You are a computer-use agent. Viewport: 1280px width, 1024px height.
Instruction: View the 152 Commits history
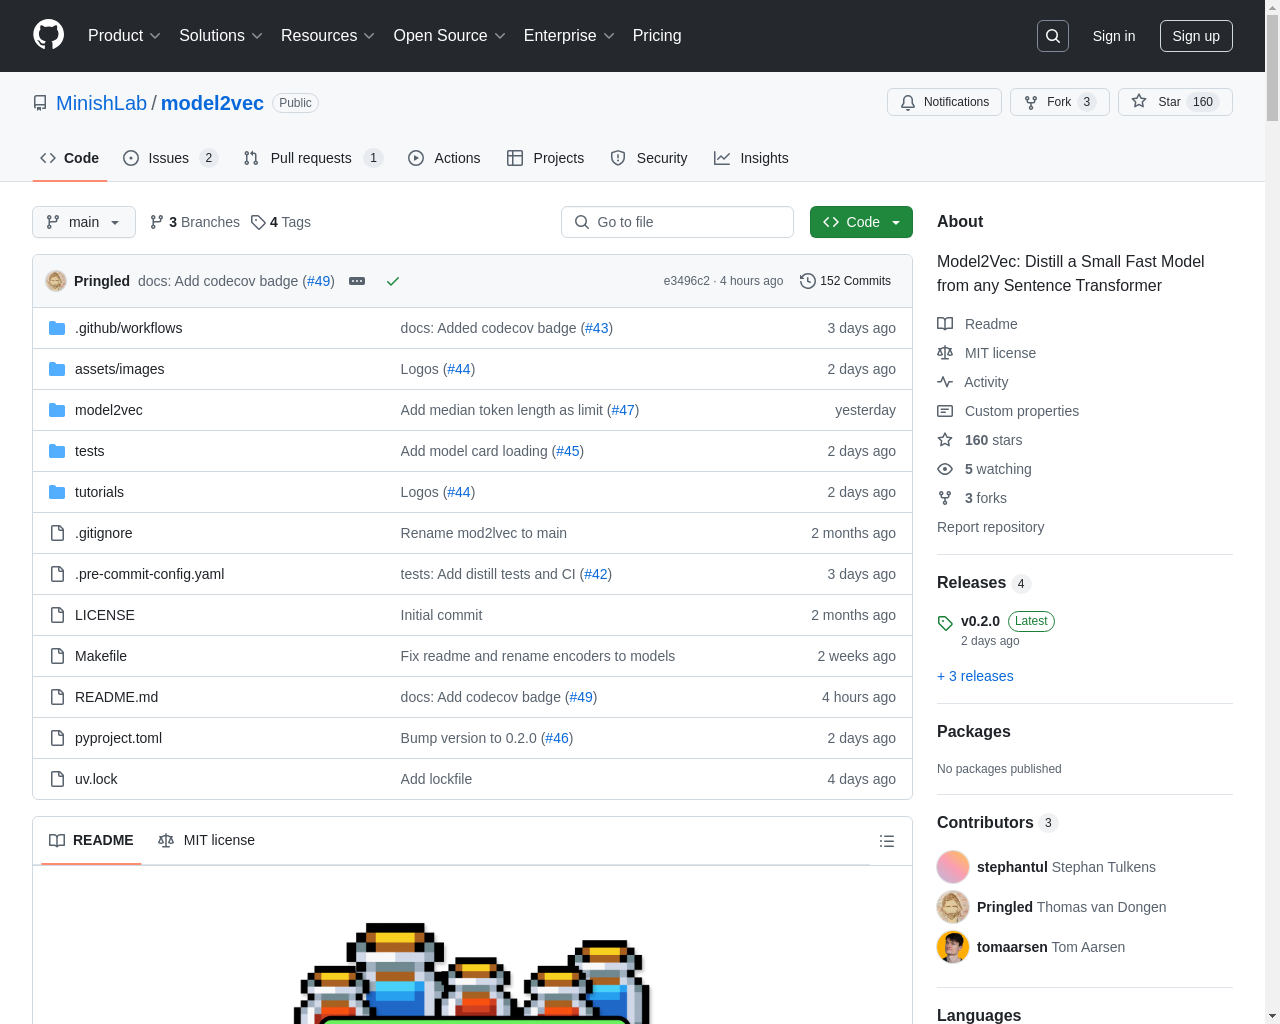tap(845, 281)
